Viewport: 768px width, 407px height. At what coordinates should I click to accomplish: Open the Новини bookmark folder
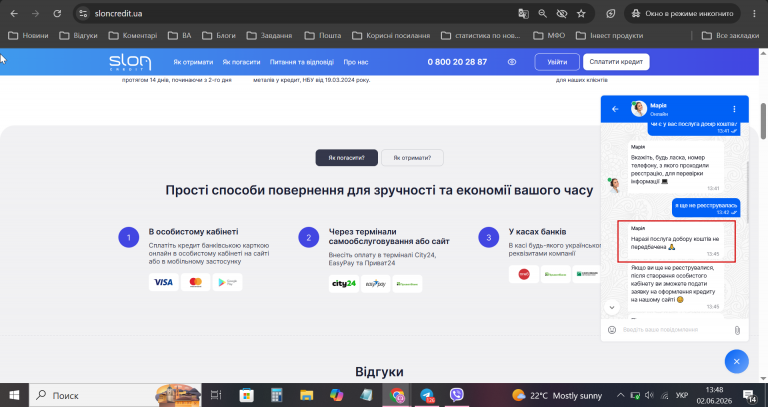coord(28,35)
